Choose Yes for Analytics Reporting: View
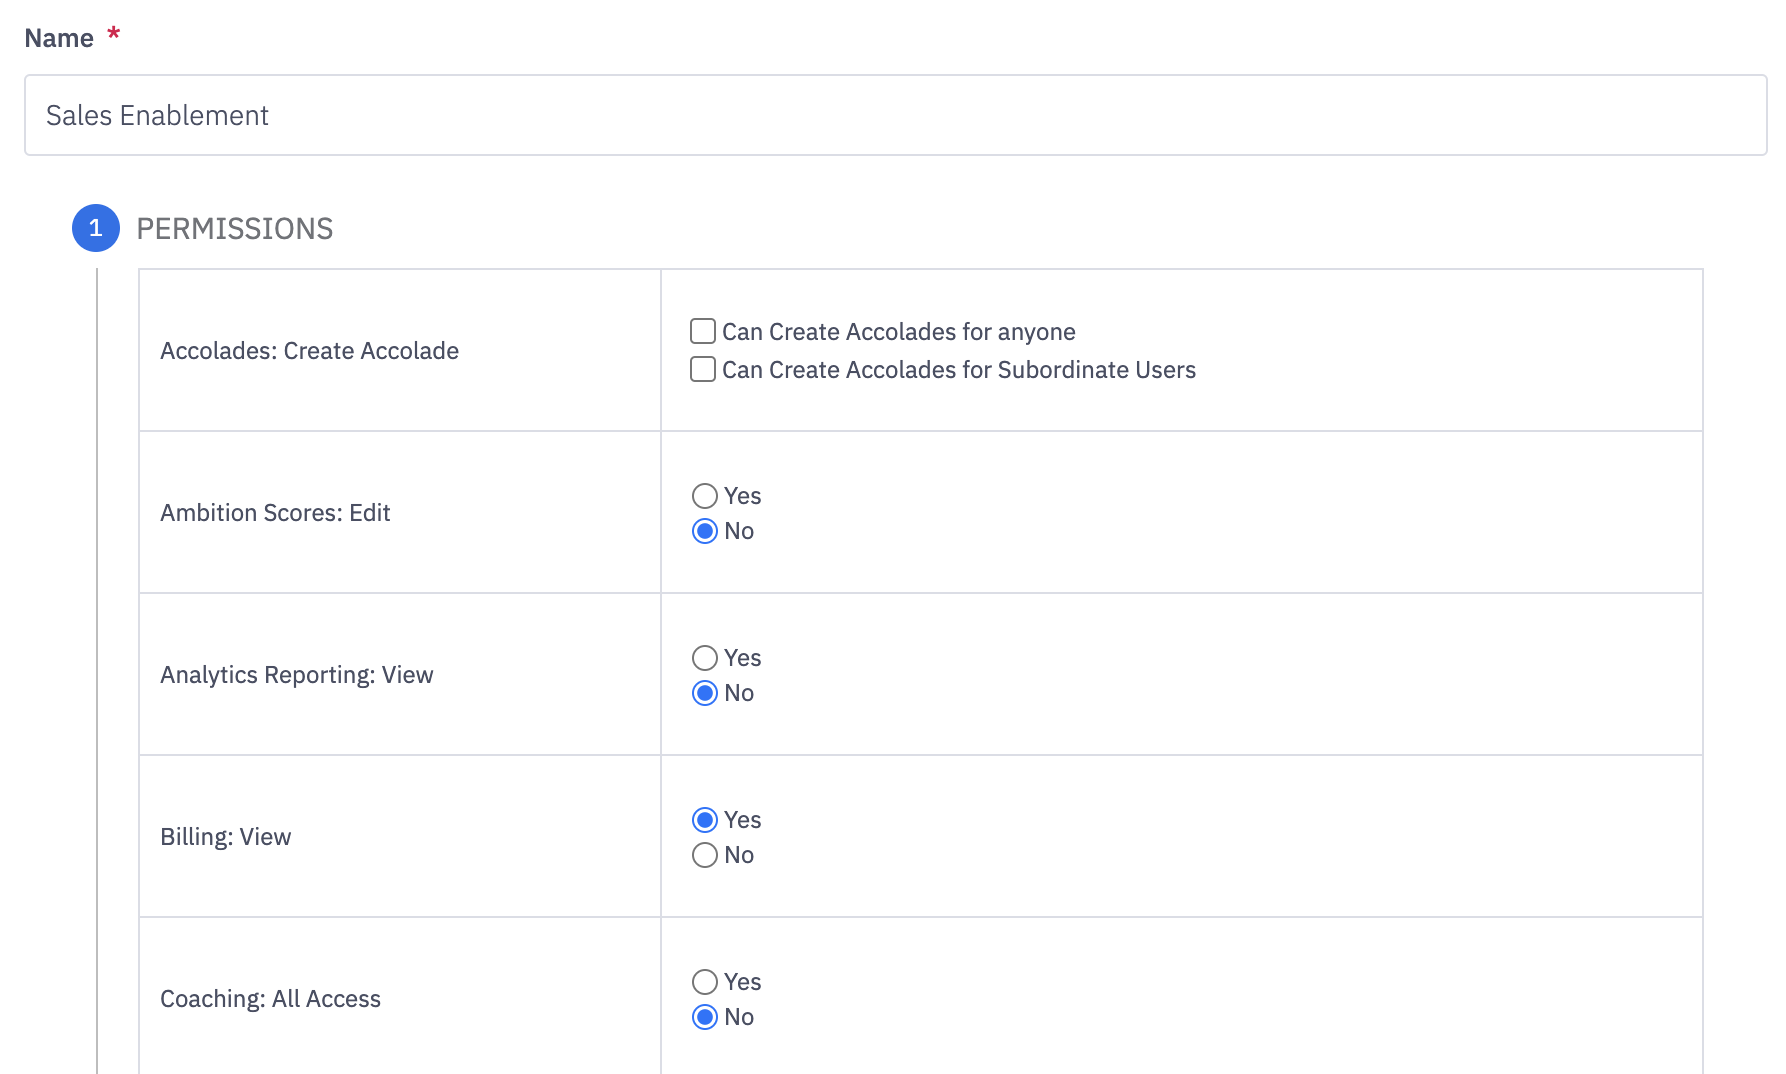The image size is (1786, 1074). click(x=705, y=658)
